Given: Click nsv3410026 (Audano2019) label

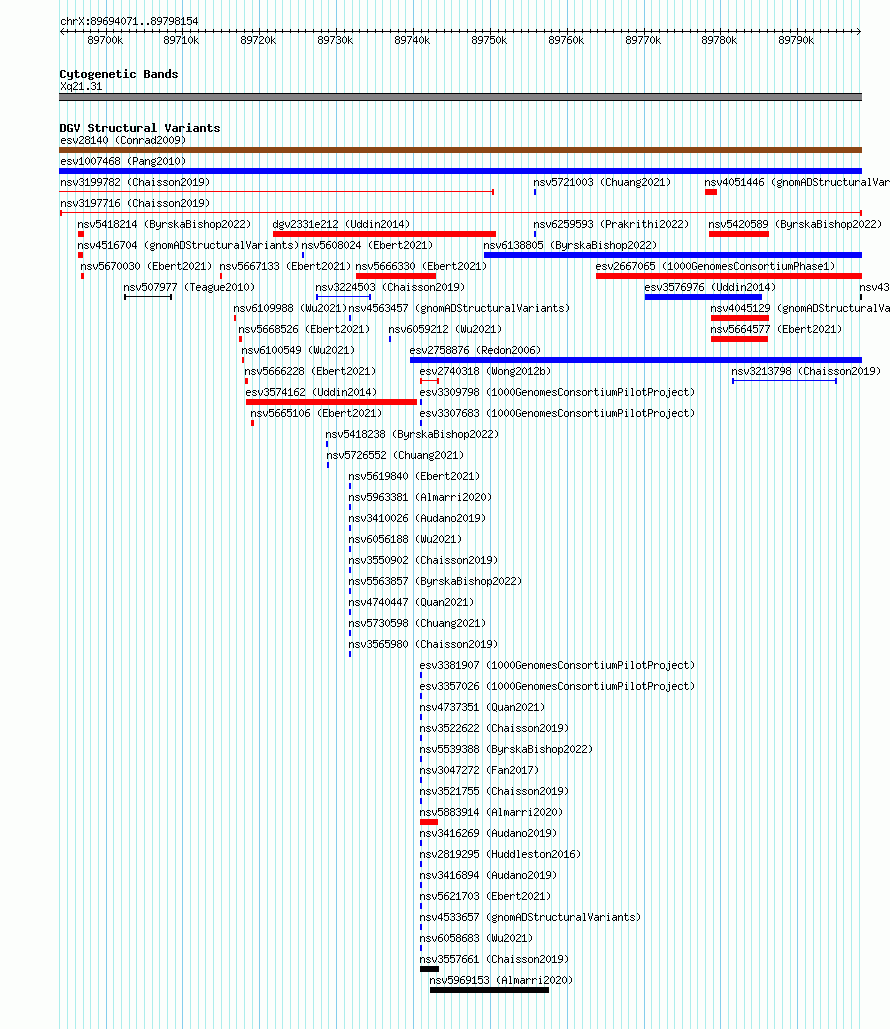Looking at the screenshot, I should coord(417,518).
